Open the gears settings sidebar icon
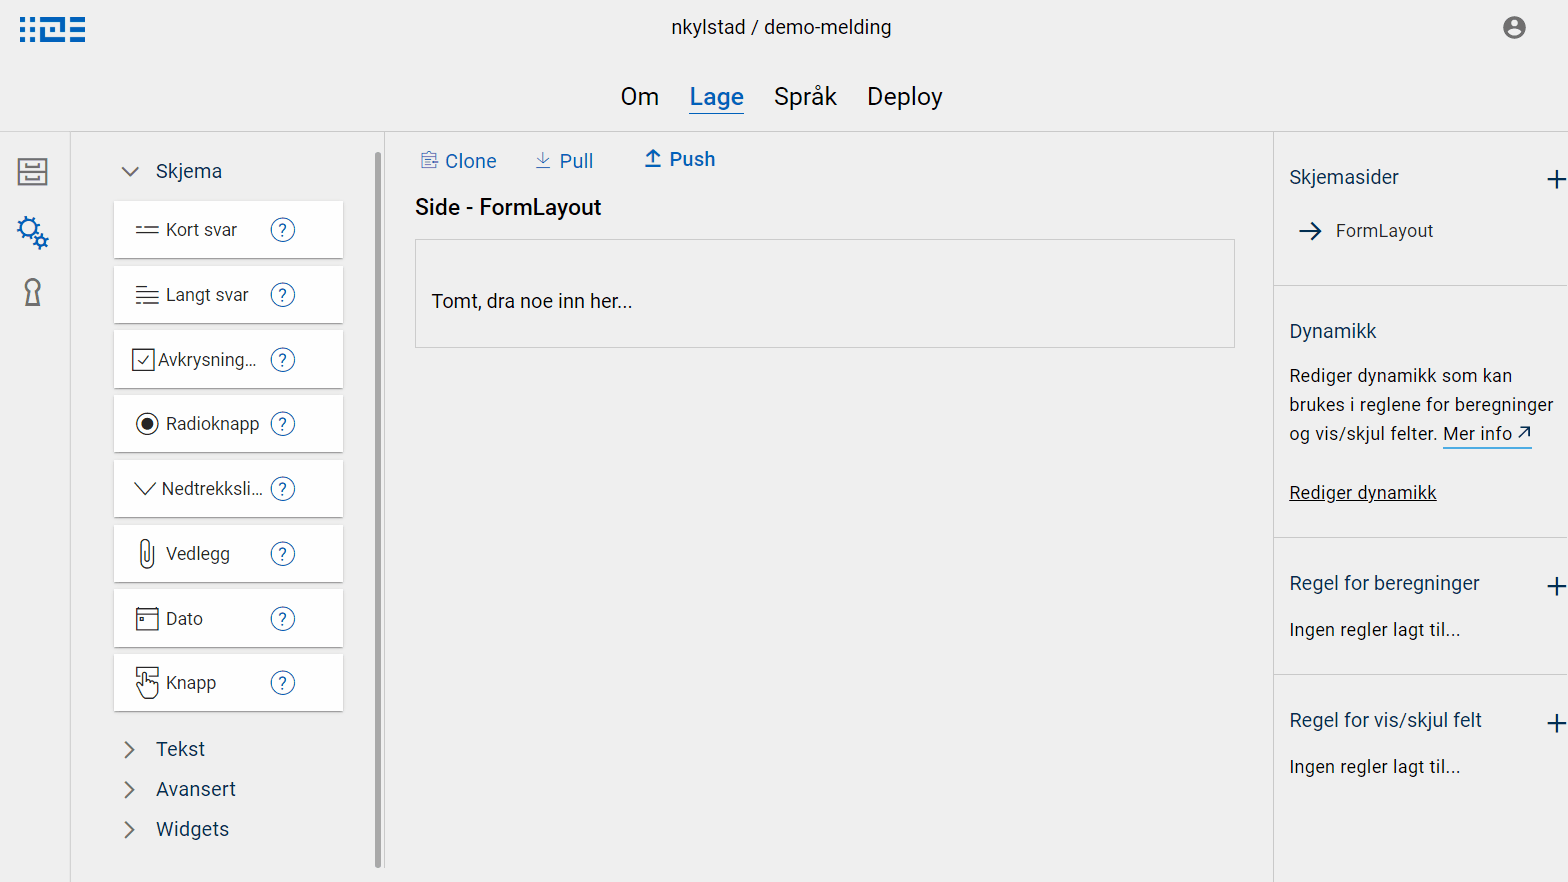 click(x=33, y=232)
